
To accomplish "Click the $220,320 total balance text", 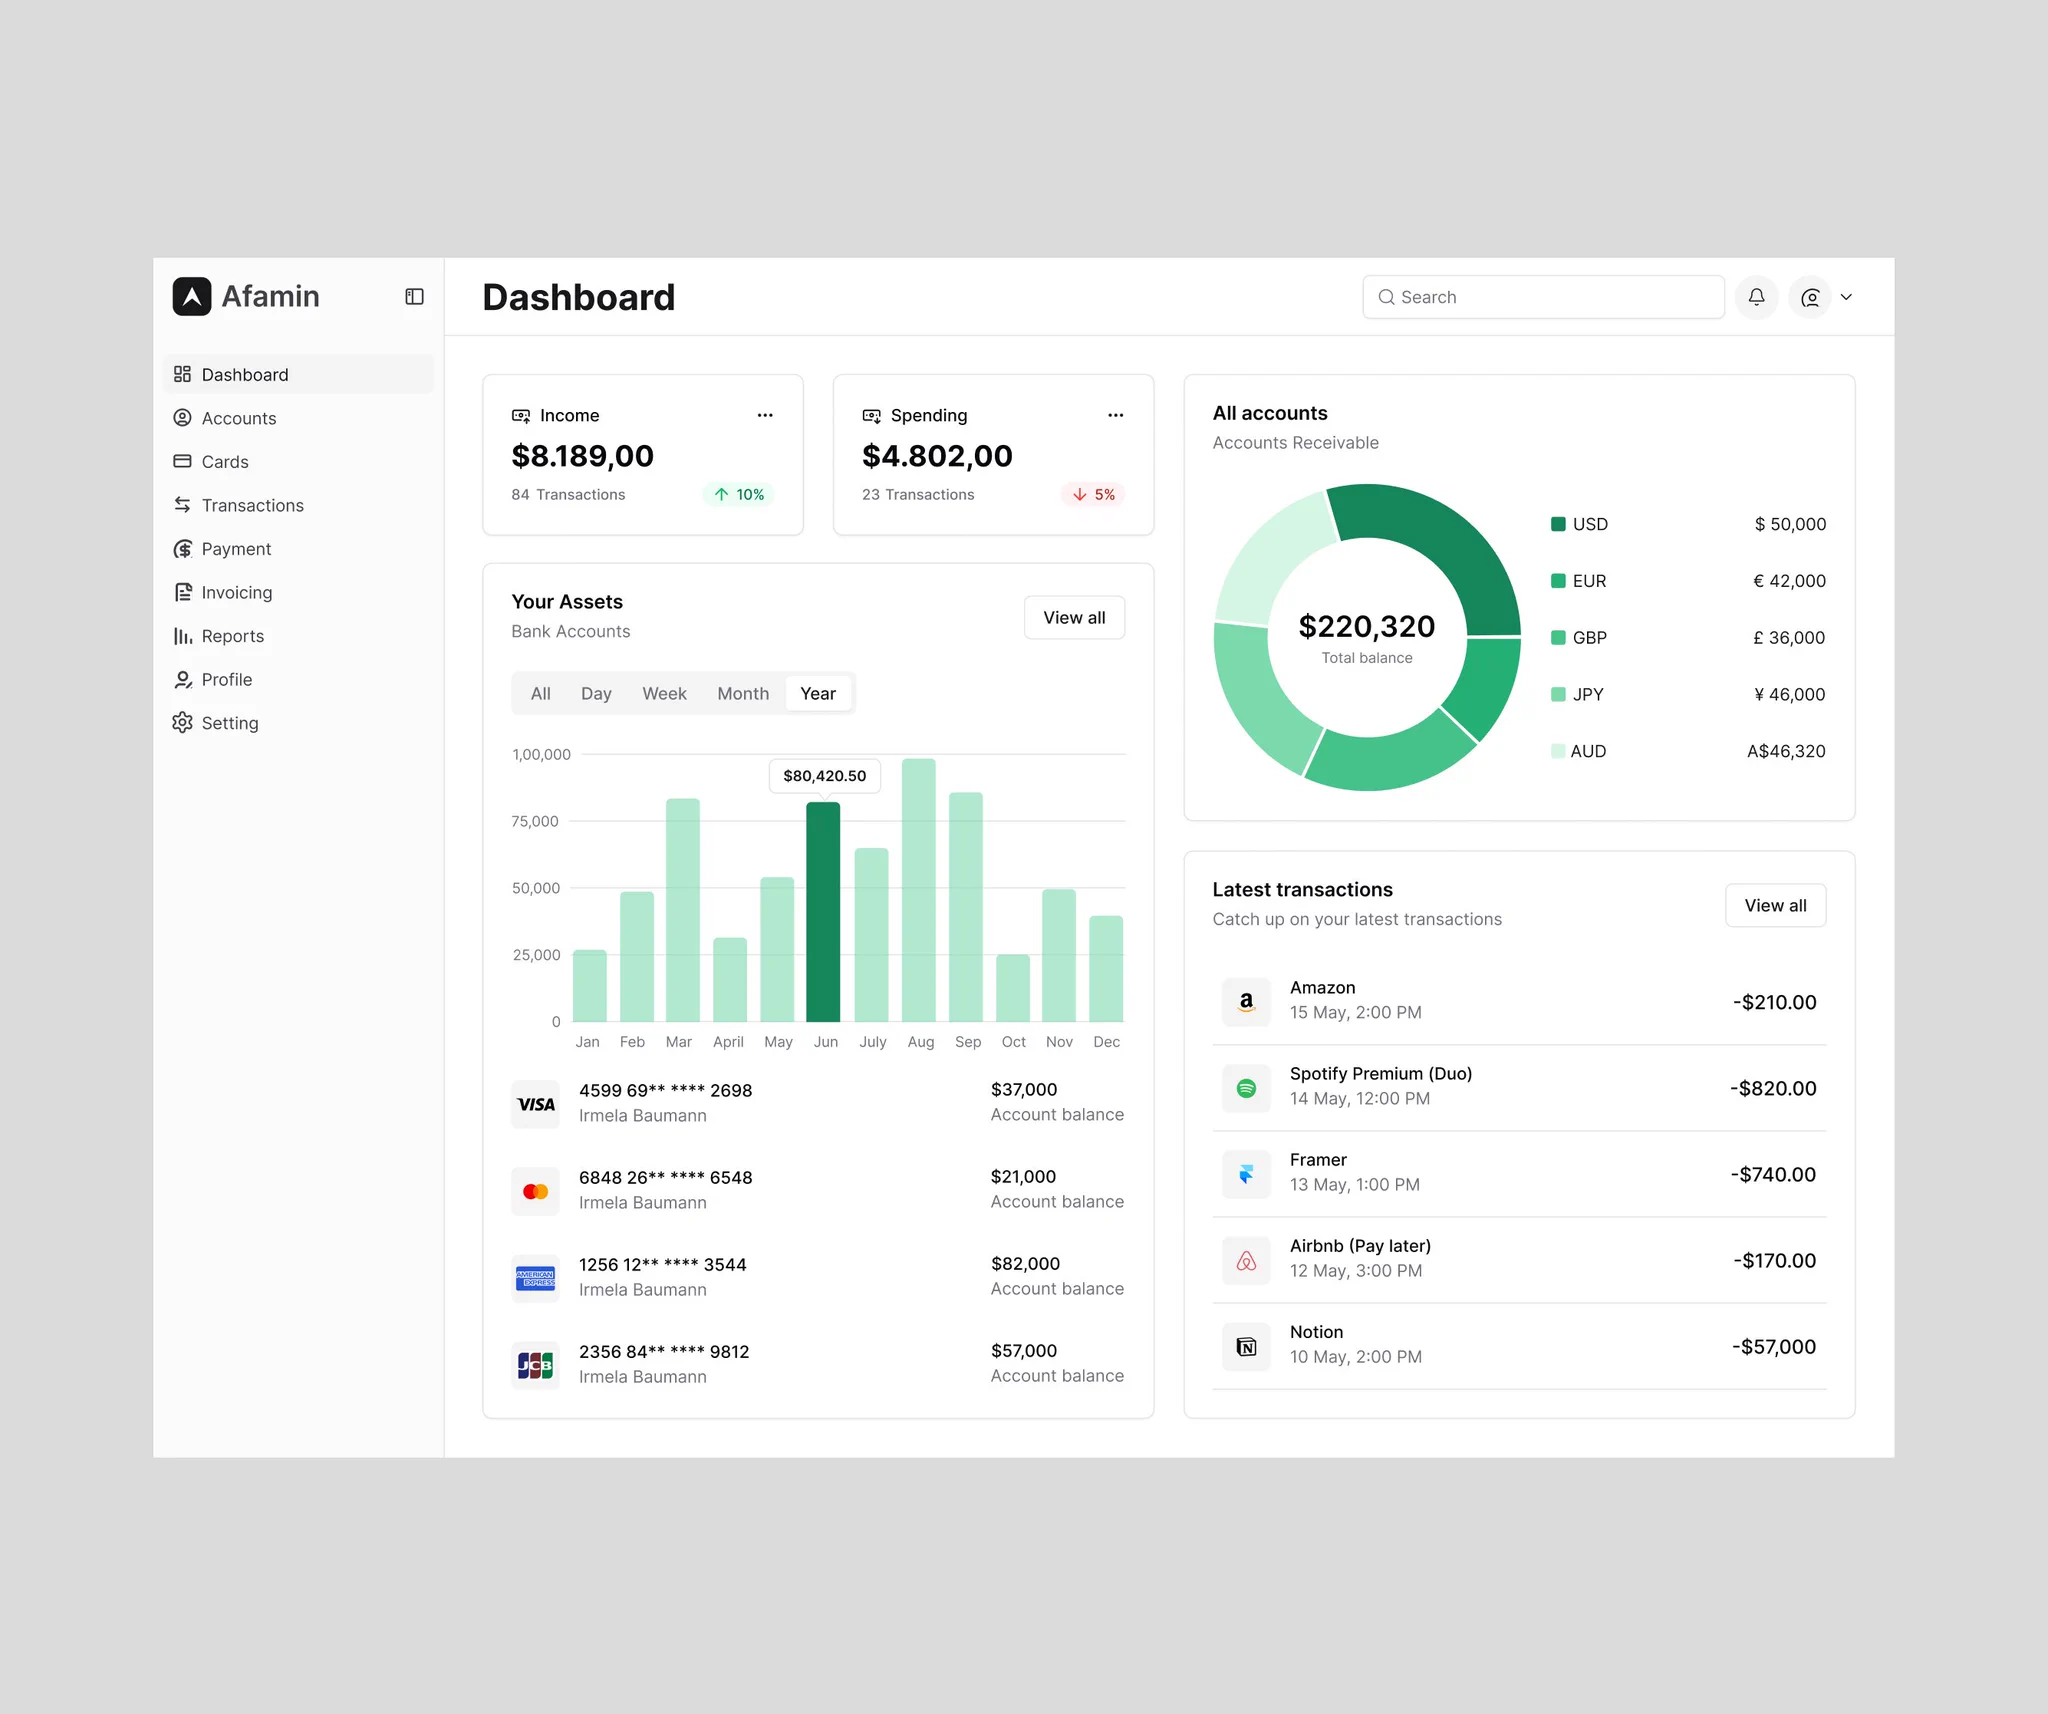I will [1366, 626].
